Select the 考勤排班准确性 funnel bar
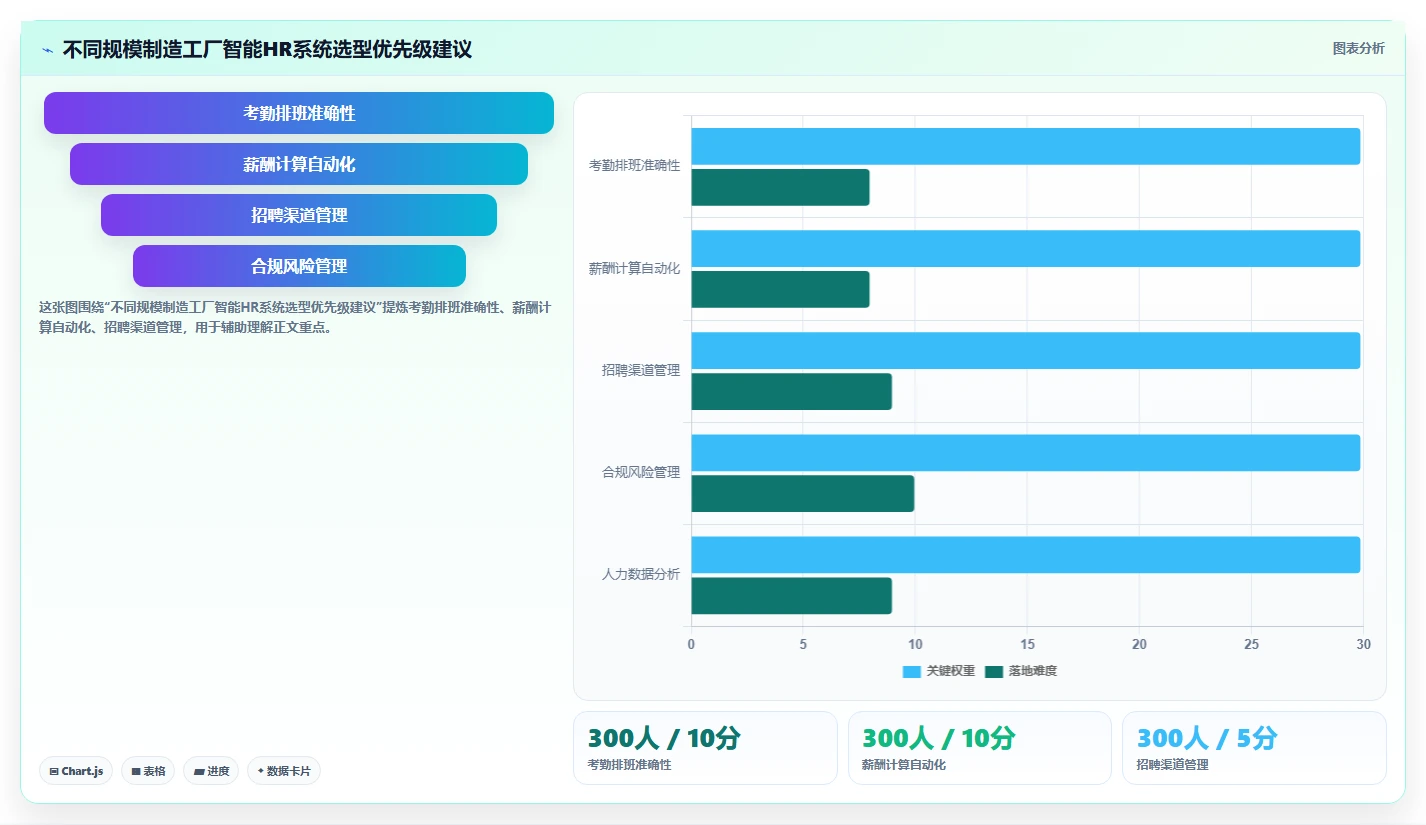 pyautogui.click(x=299, y=113)
